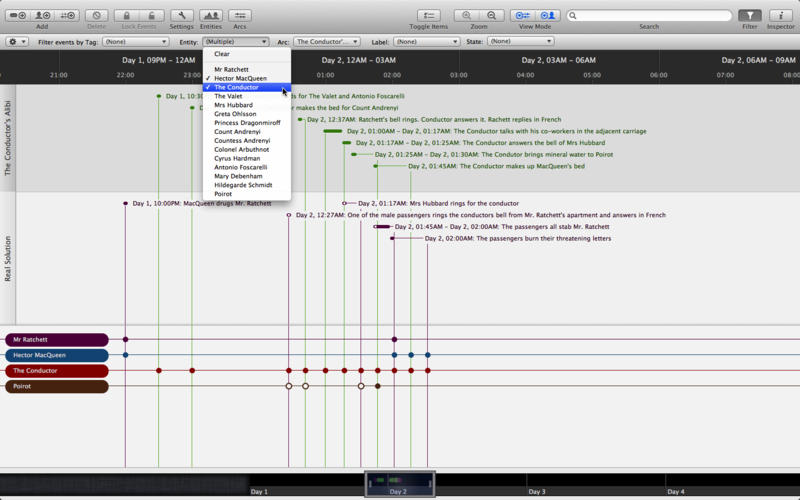Check Poirot in the entity list
The height and width of the screenshot is (500, 800).
click(x=222, y=194)
